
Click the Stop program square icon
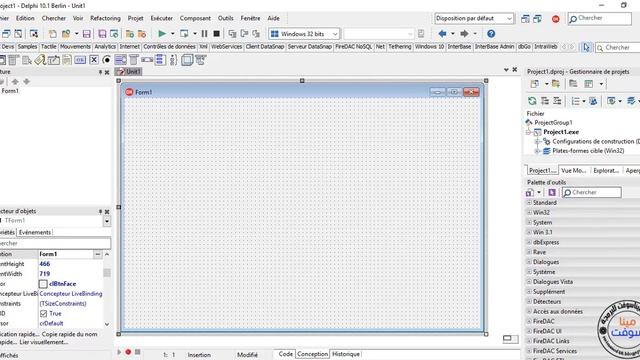point(217,33)
